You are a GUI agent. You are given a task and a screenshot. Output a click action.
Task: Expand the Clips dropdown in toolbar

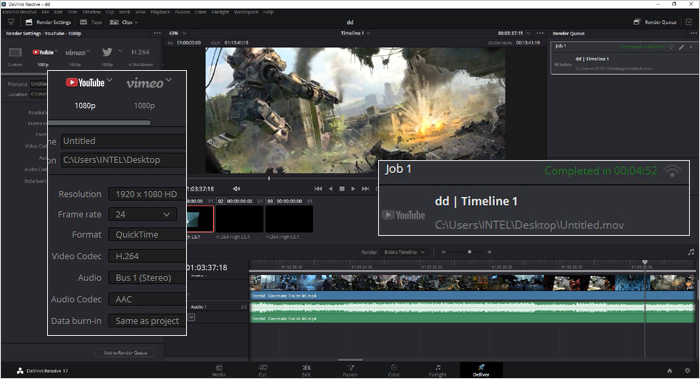[x=124, y=22]
